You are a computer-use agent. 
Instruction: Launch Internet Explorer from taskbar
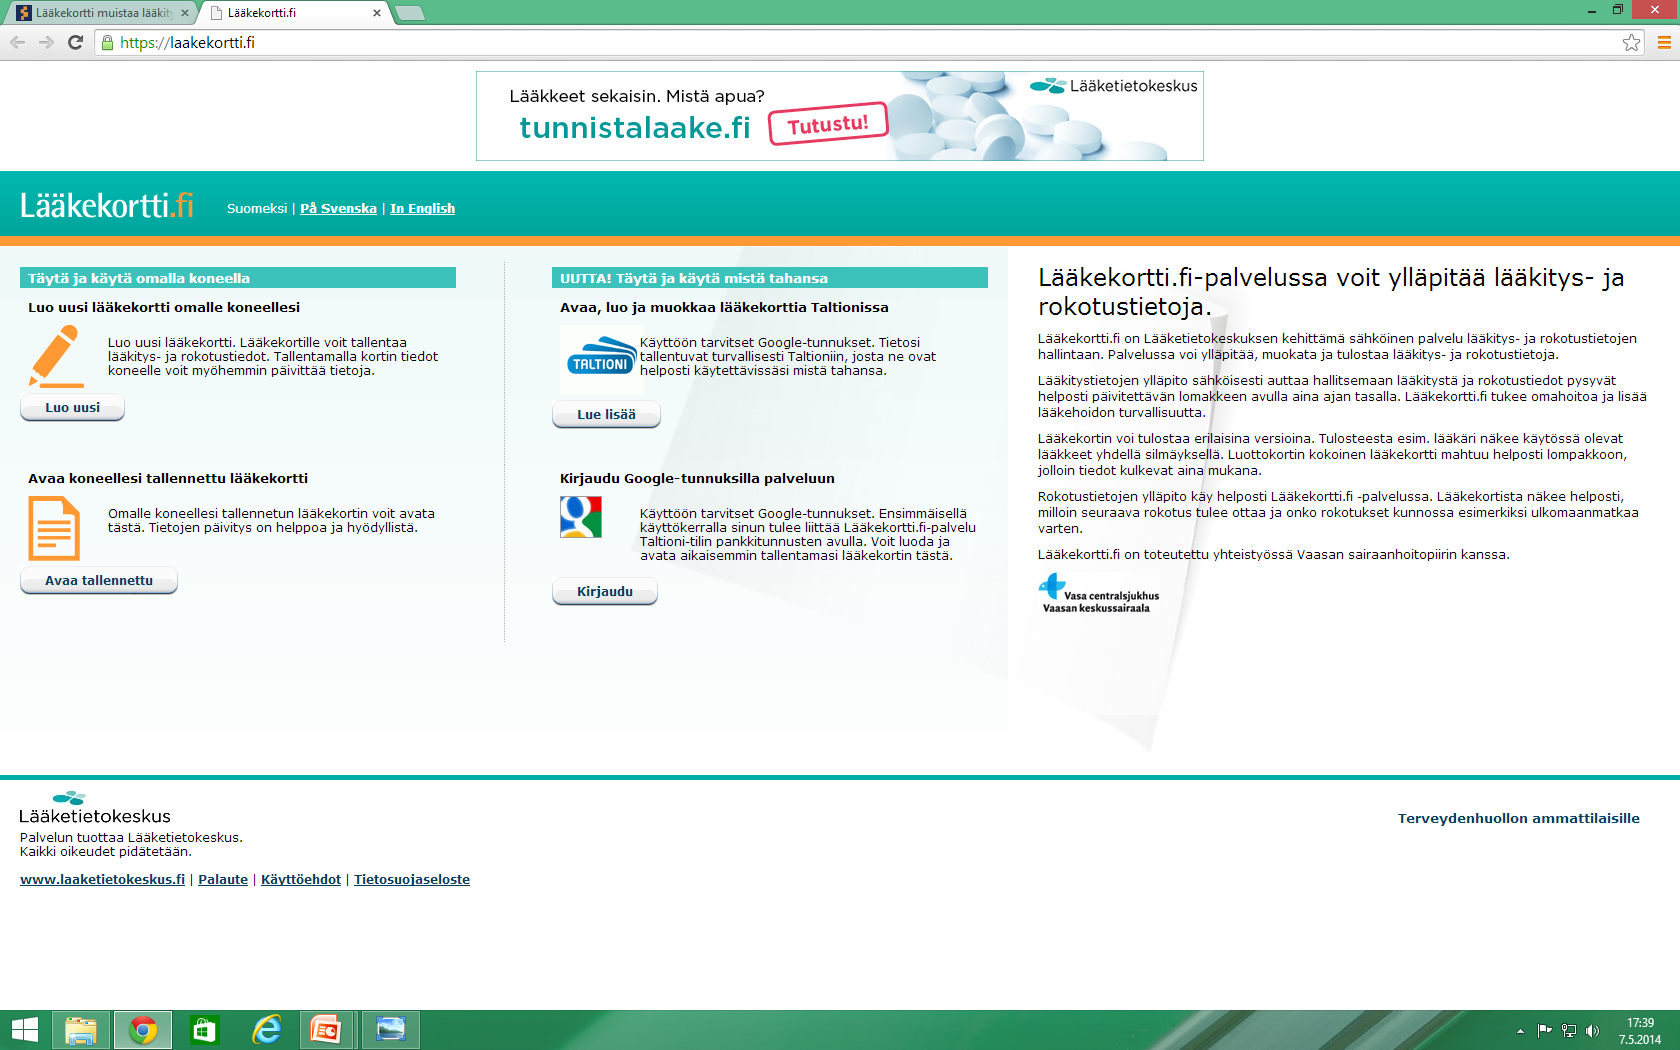coord(267,1030)
